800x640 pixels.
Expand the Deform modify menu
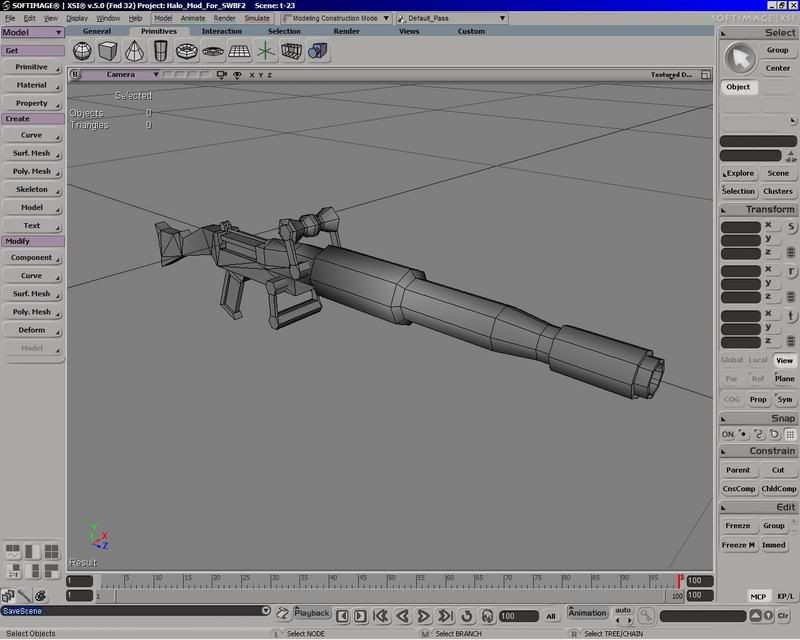pyautogui.click(x=32, y=330)
